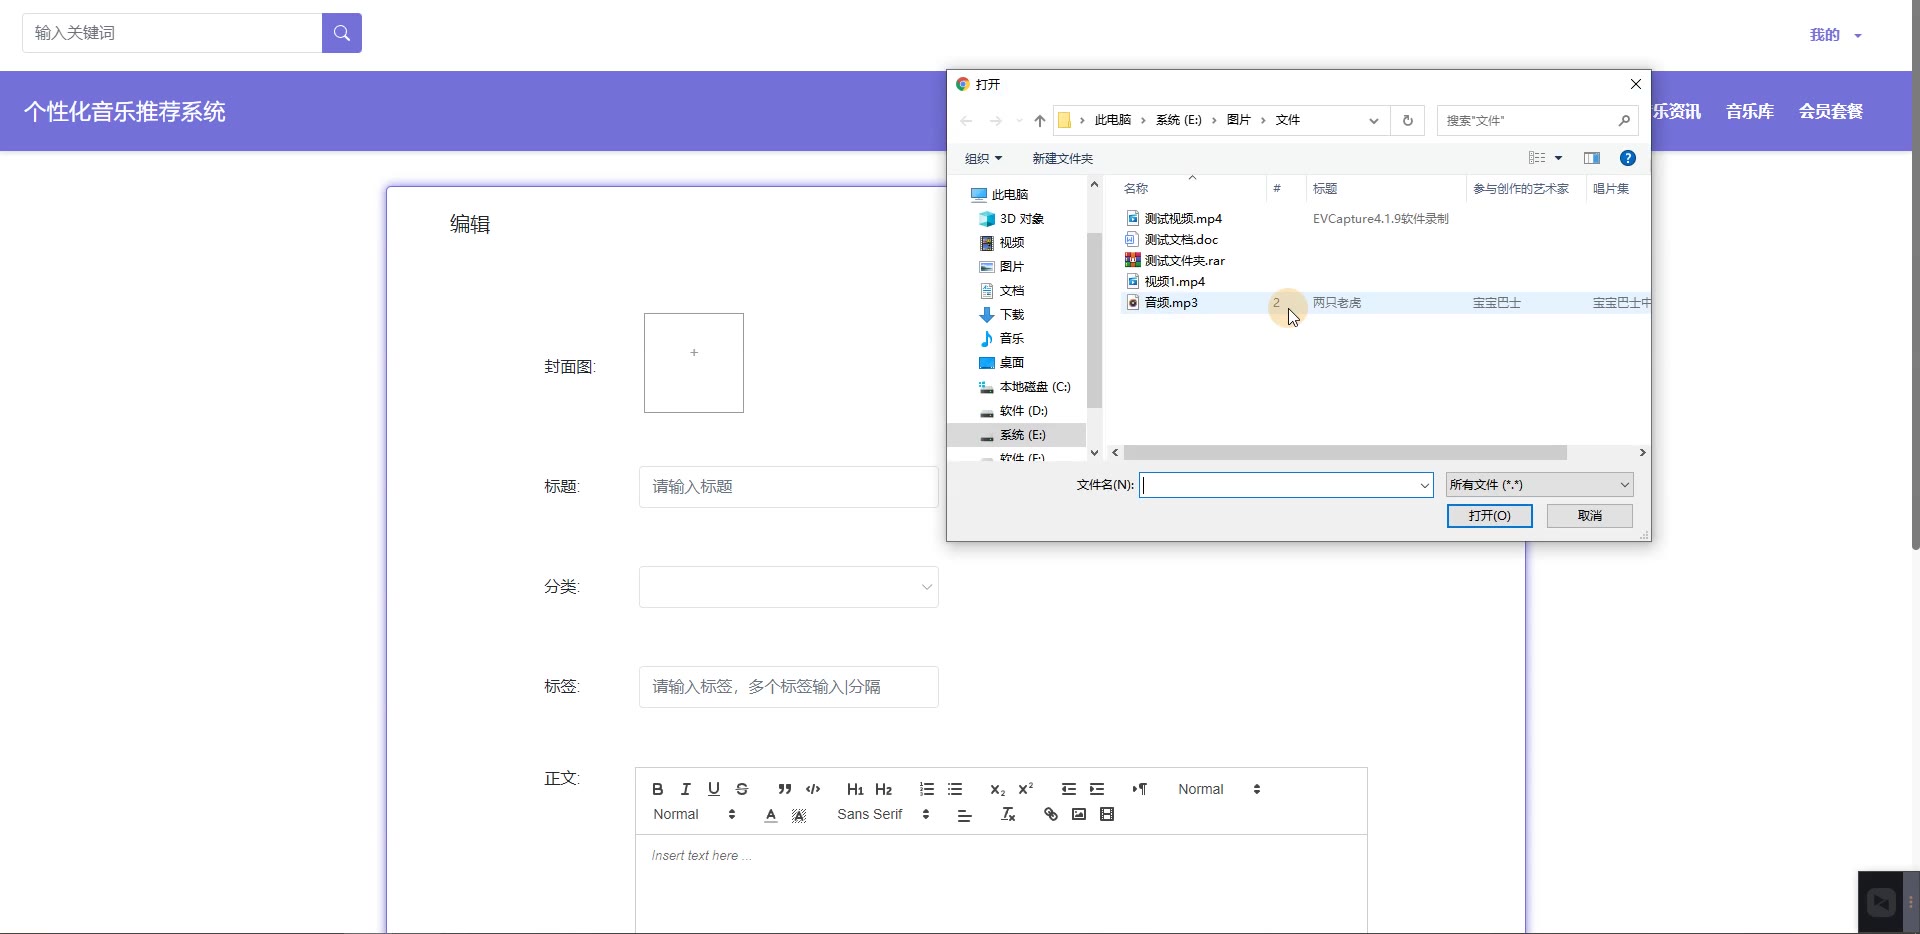This screenshot has height=934, width=1920.
Task: Apply superscript formatting
Action: 1025,789
